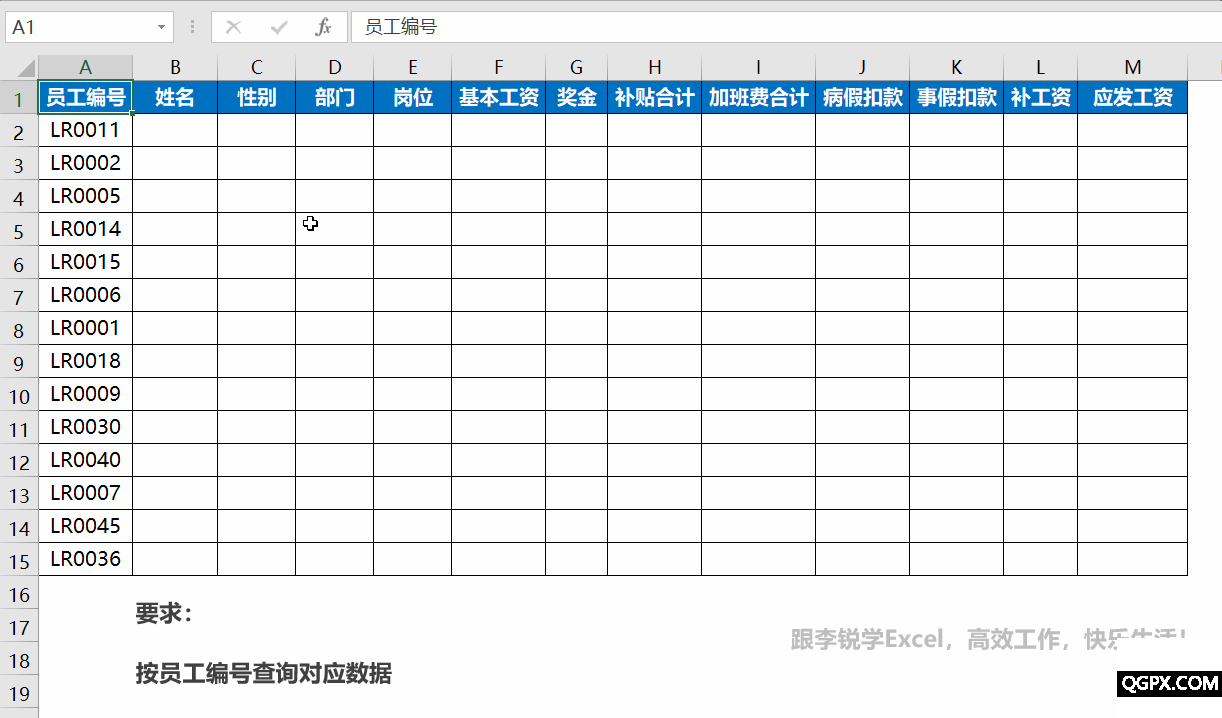This screenshot has height=718, width=1222.
Task: Select row 1 header
Action: pyautogui.click(x=19, y=97)
